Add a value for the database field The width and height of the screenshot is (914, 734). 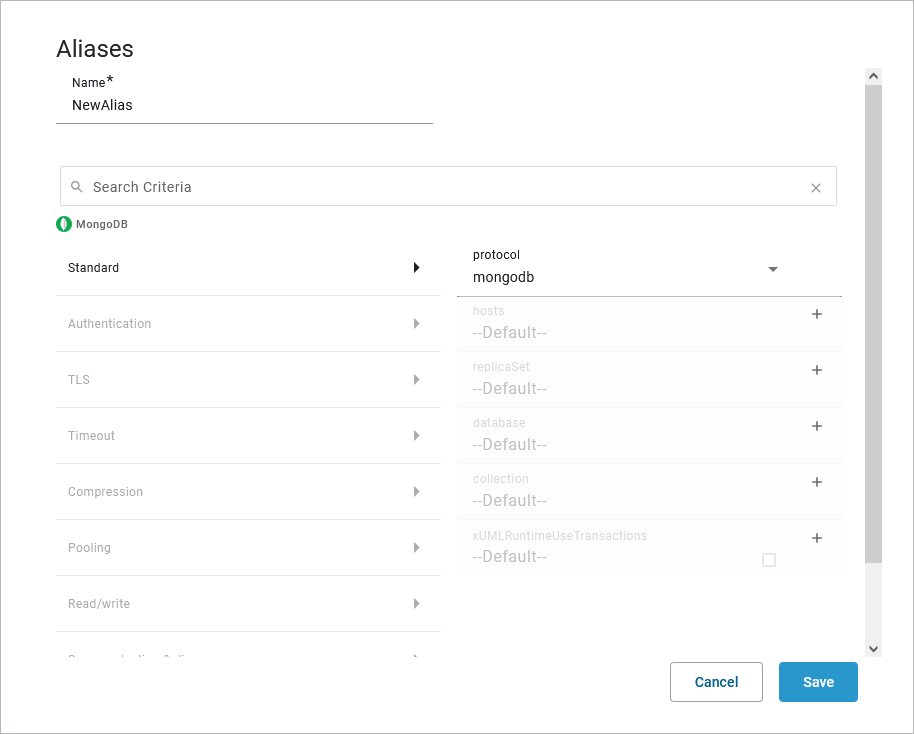[816, 426]
